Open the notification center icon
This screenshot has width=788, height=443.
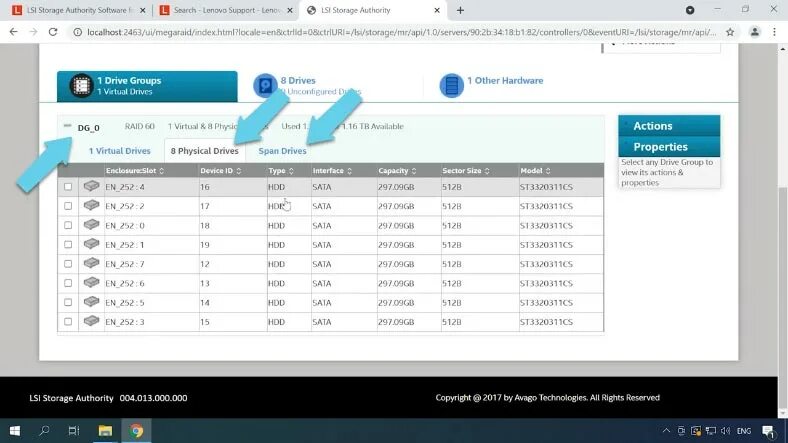coord(768,431)
